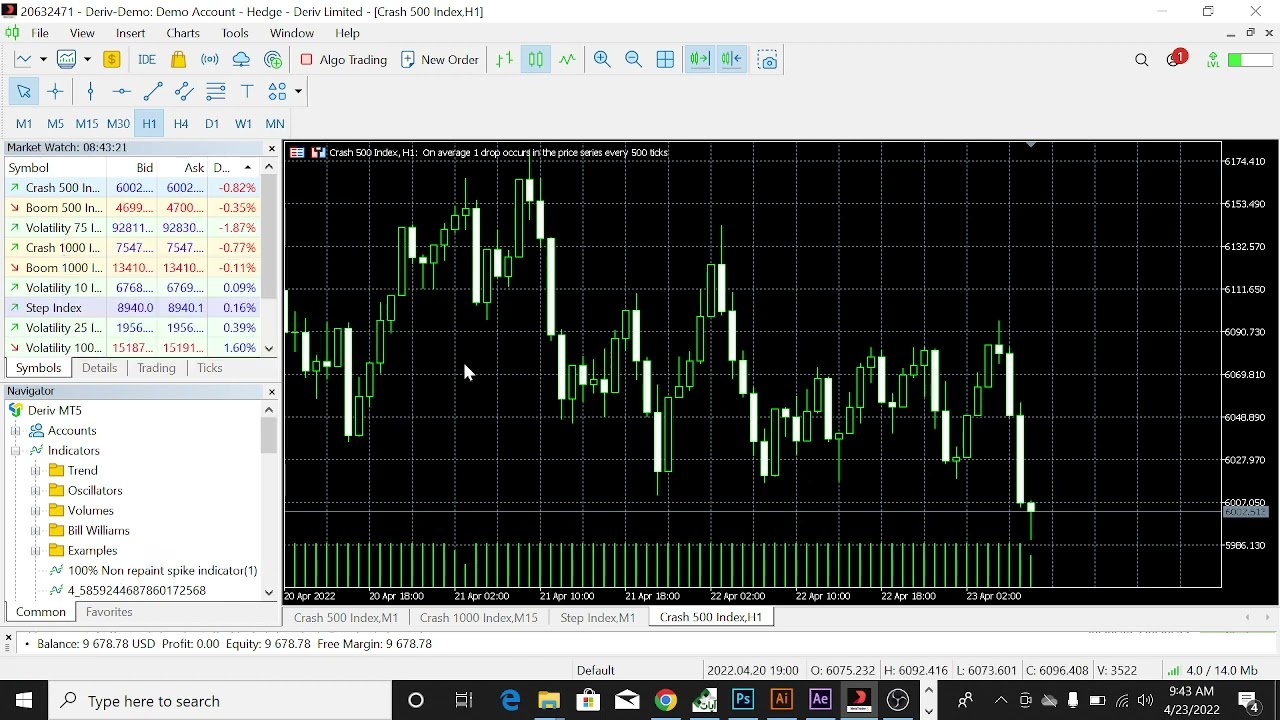Viewport: 1280px width, 720px height.
Task: Open the Insert menu
Action: pos(131,33)
